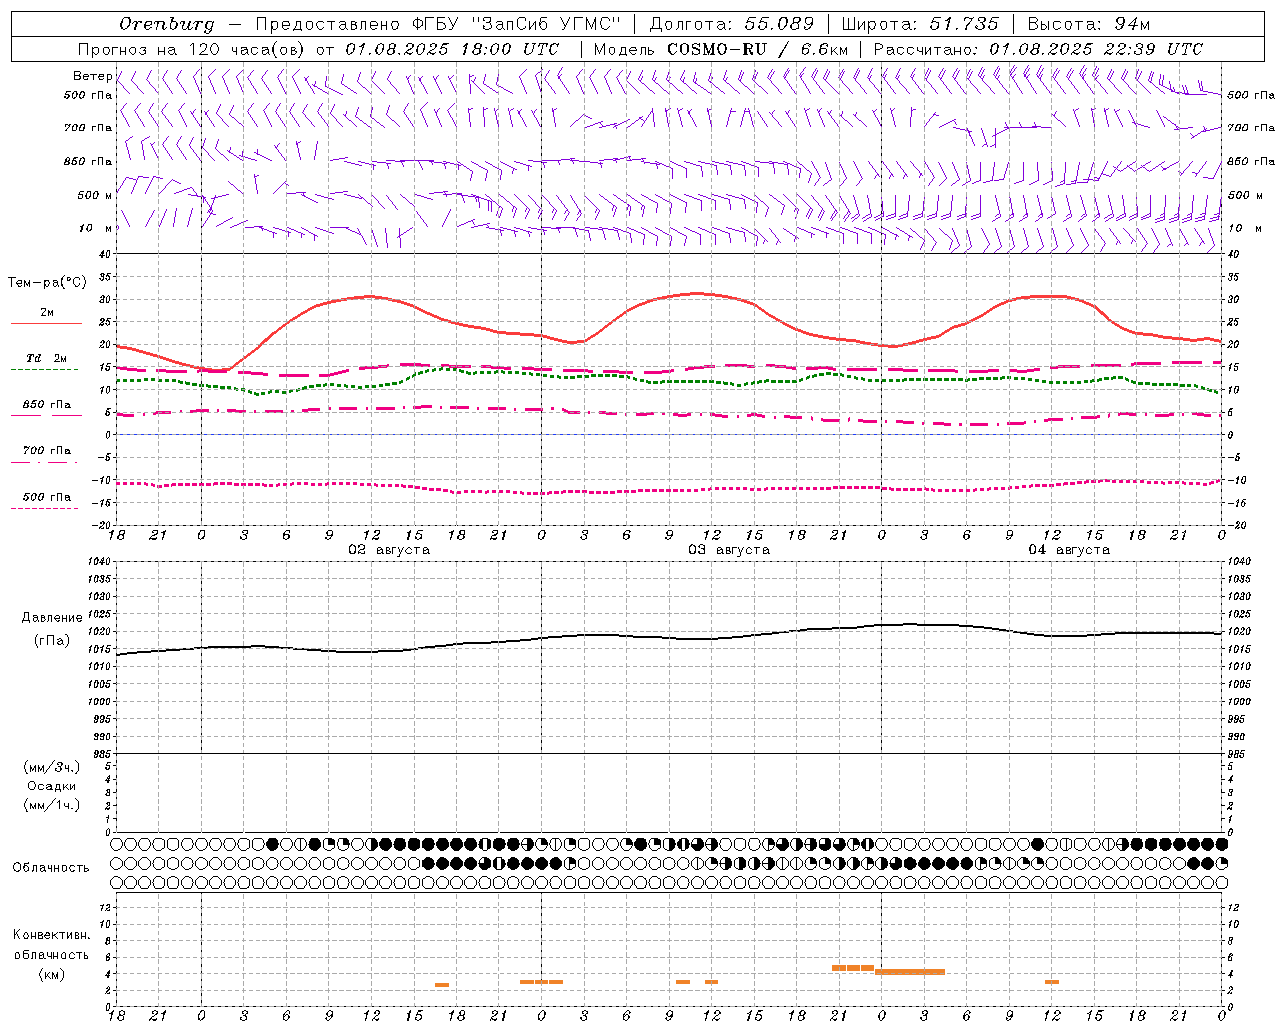This screenshot has width=1280, height=1024.
Task: Click the 04 августа date label
Action: [1069, 550]
